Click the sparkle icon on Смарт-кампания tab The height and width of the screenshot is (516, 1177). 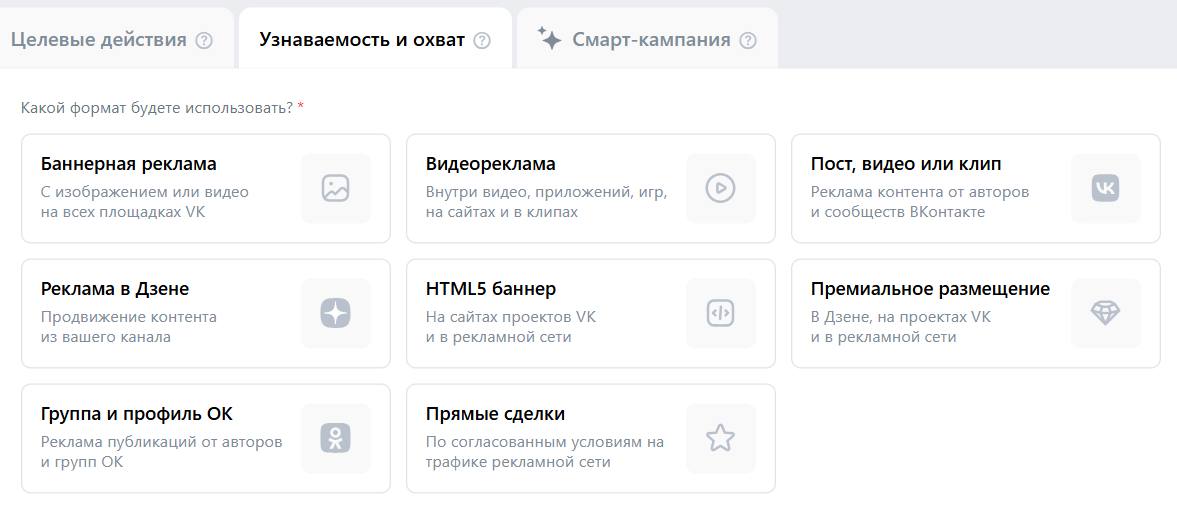549,38
